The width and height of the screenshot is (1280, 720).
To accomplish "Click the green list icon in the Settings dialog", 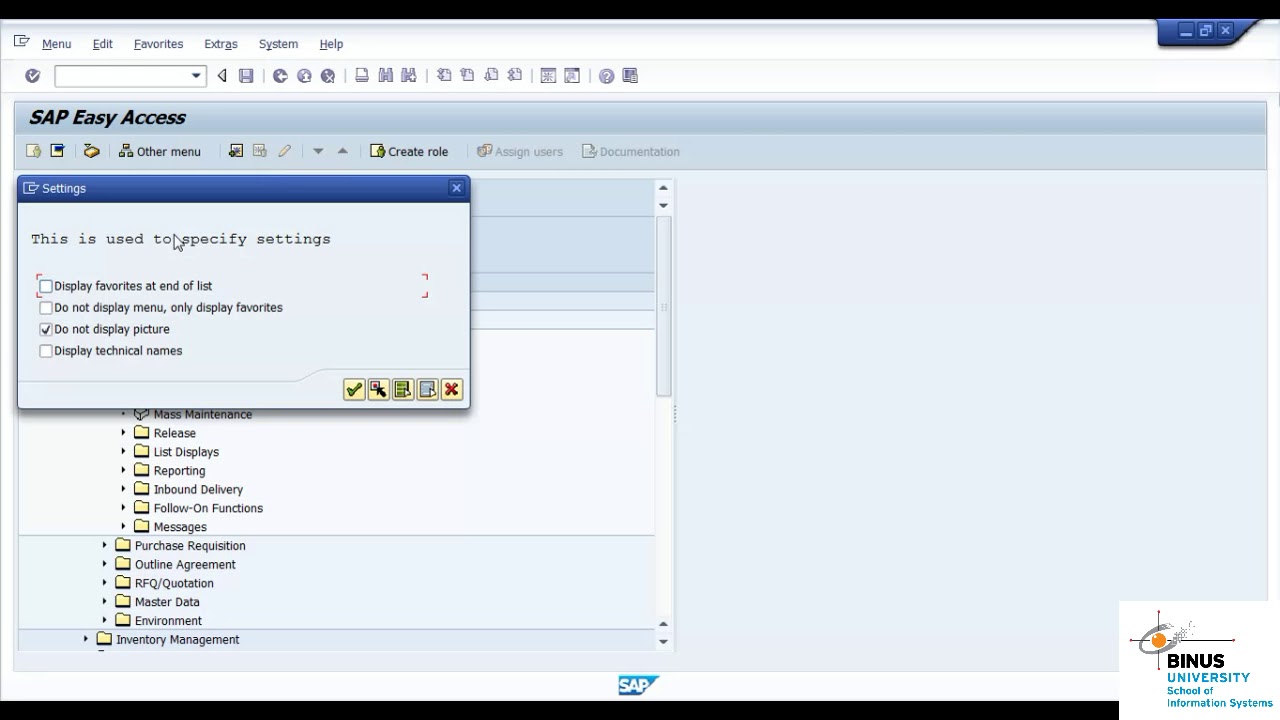I will pyautogui.click(x=403, y=389).
